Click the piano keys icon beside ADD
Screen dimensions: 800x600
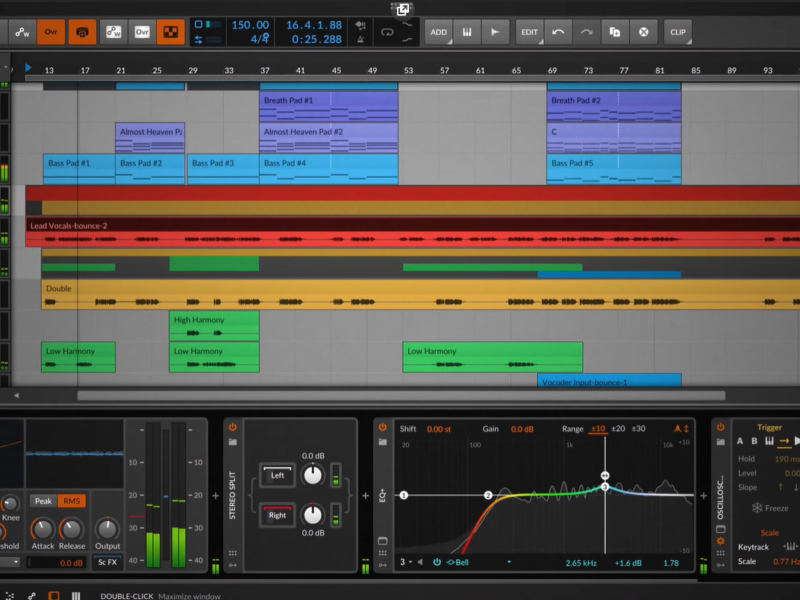click(466, 32)
